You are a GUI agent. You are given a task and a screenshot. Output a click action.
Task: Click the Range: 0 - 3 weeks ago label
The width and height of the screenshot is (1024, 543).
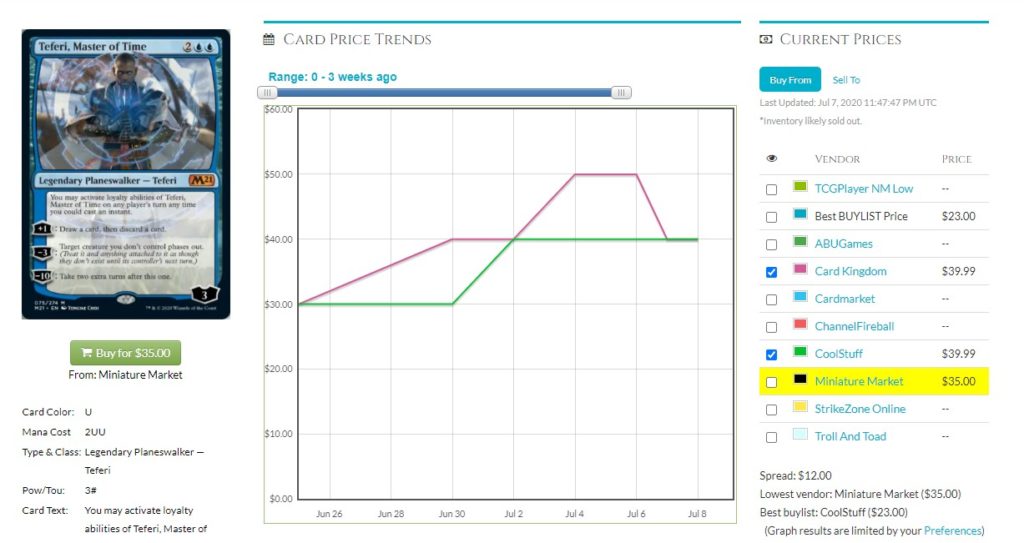pyautogui.click(x=332, y=76)
